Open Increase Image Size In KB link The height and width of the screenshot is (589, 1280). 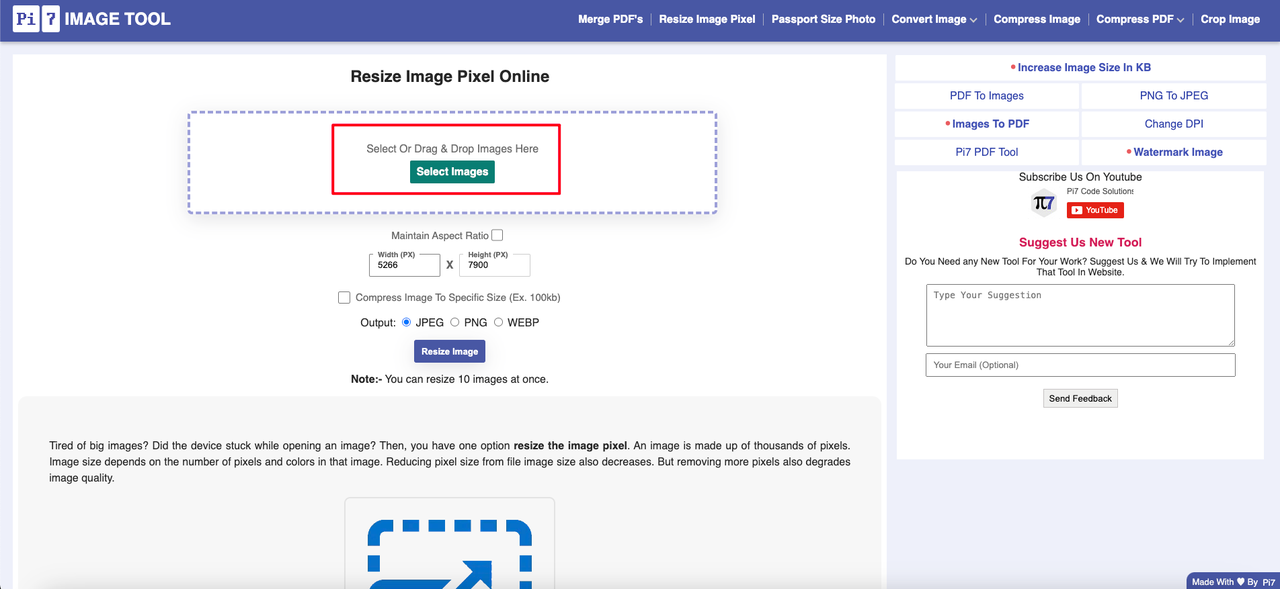pos(1080,68)
